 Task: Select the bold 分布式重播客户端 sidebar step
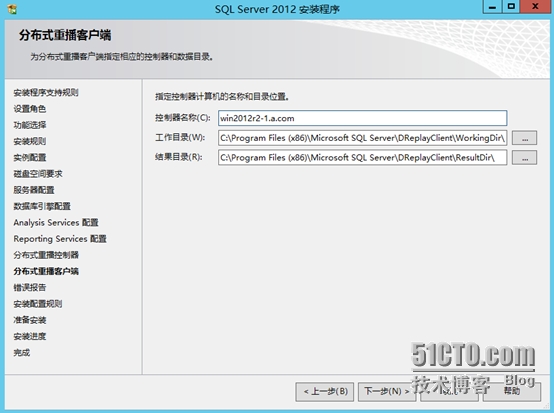pos(46,271)
